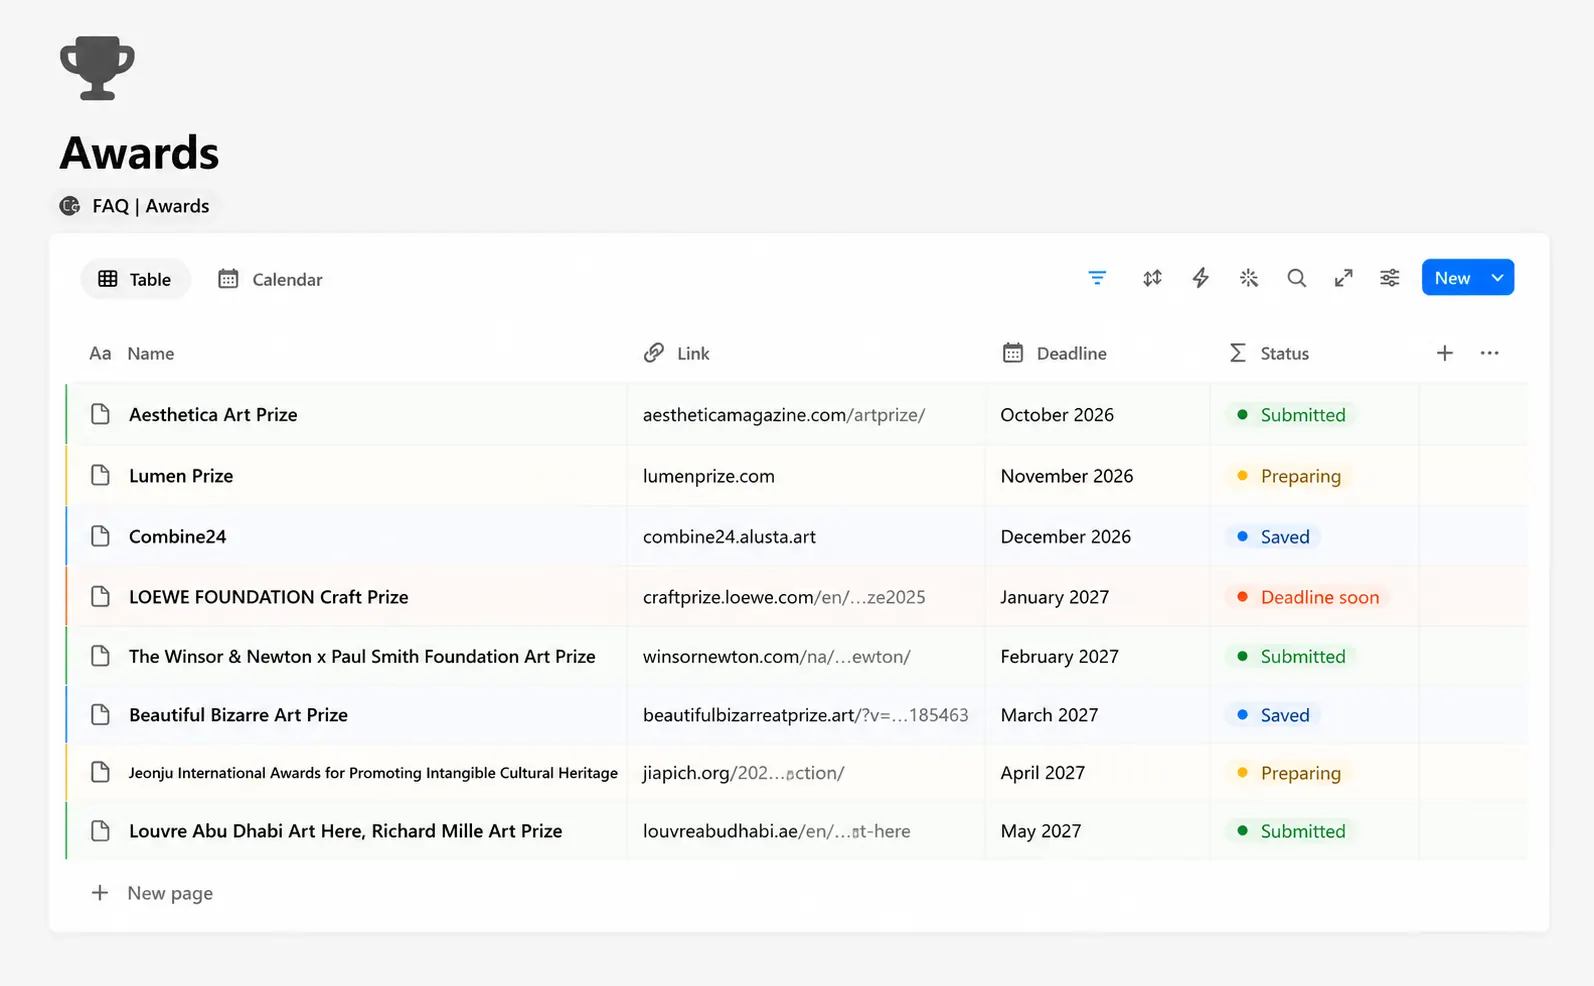Open the louvreabudhabi.ae link
1594x986 pixels.
coord(776,830)
